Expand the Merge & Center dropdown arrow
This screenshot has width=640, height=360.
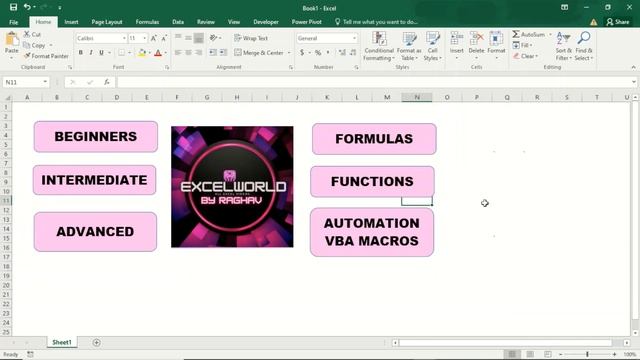coord(289,53)
